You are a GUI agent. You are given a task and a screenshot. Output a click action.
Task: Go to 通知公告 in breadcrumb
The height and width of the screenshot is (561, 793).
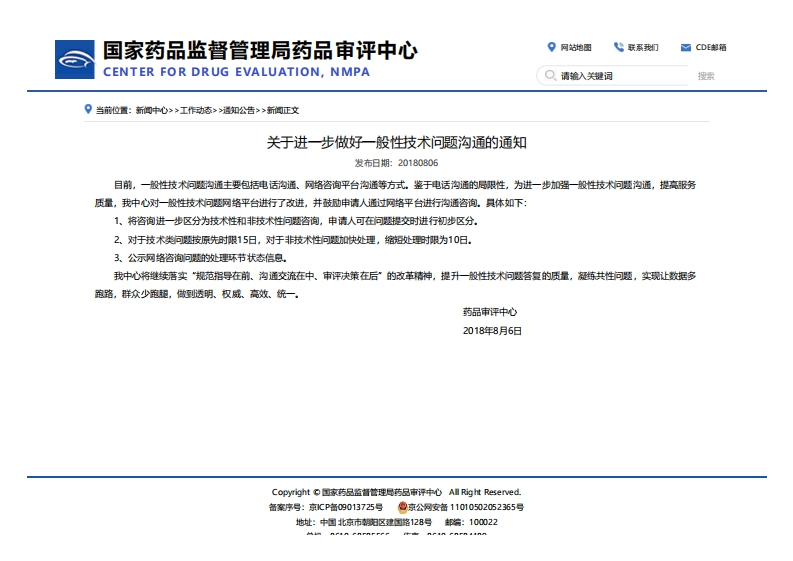click(239, 110)
